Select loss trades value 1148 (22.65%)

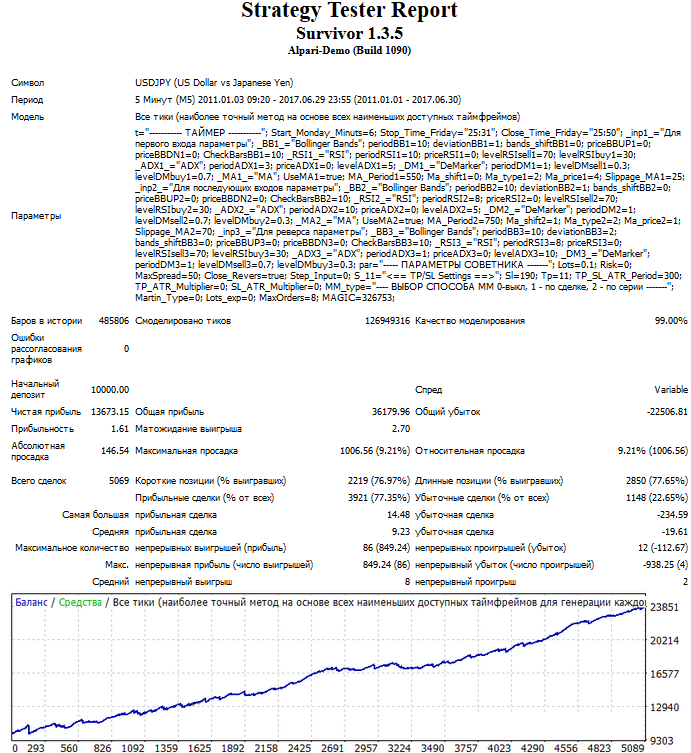656,498
